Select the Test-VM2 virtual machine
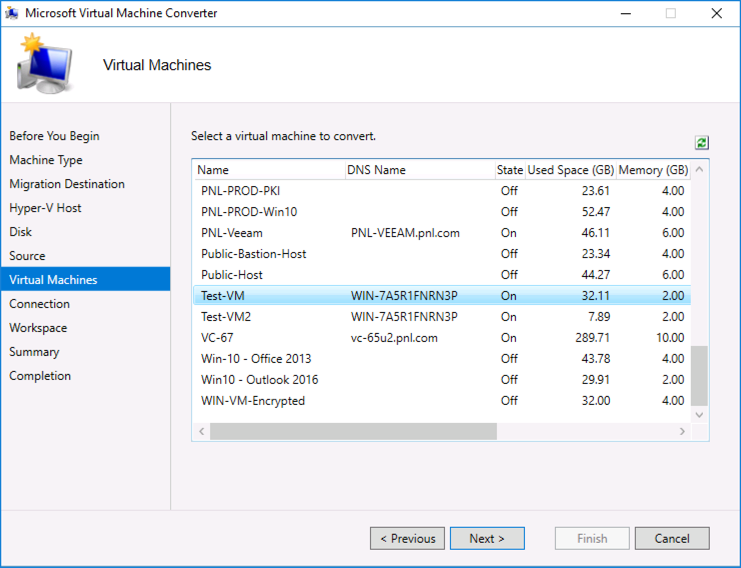741x568 pixels. (x=442, y=317)
